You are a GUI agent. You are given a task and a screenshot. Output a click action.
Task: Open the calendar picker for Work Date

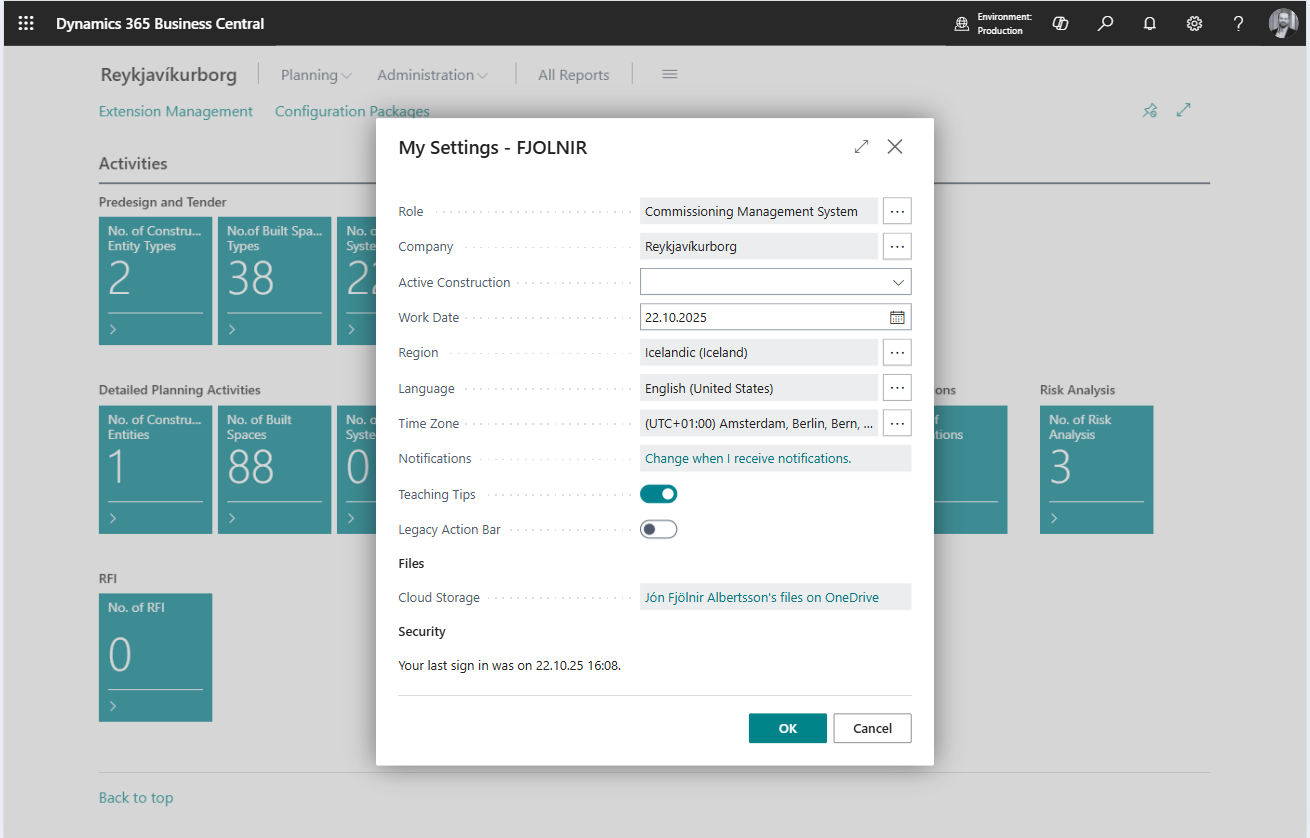(897, 317)
